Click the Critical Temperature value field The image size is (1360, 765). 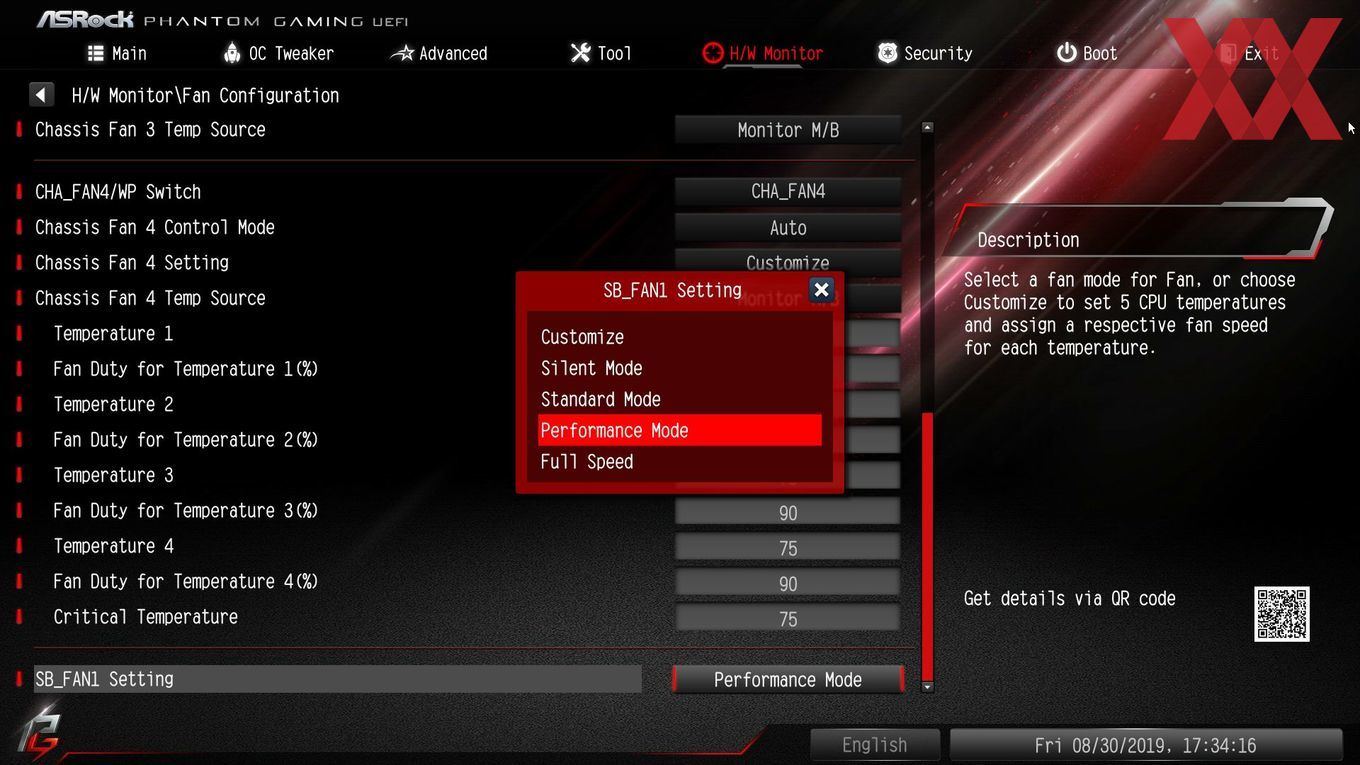pos(788,619)
